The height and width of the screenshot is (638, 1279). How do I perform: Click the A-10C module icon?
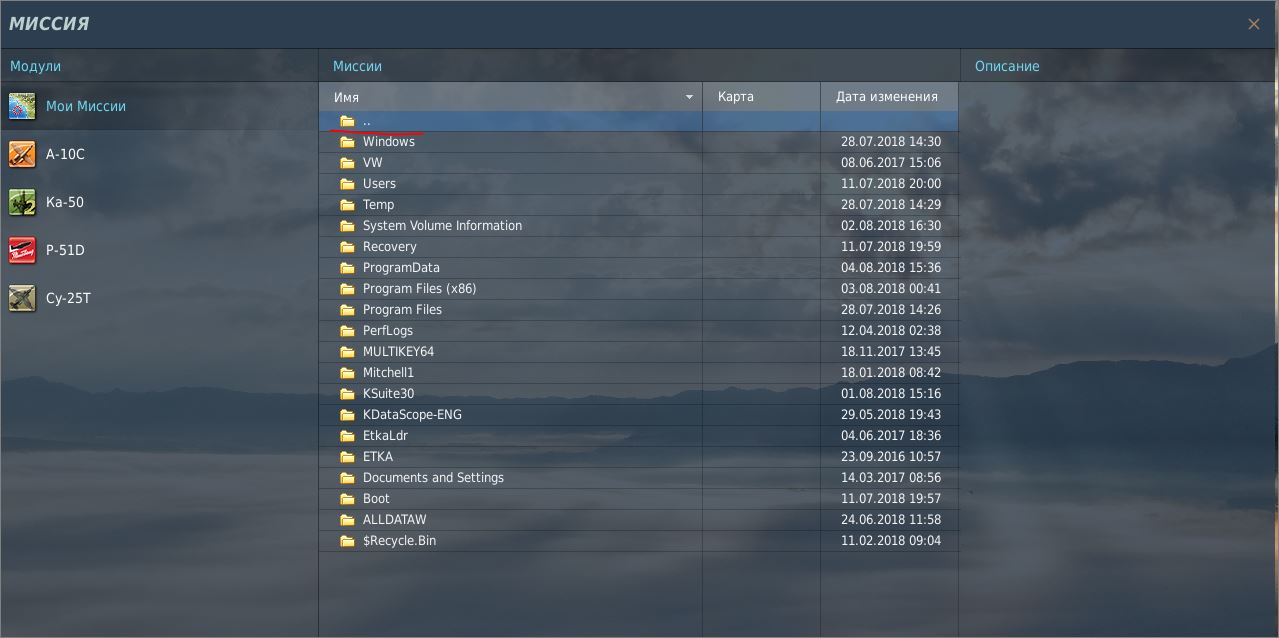[x=22, y=154]
